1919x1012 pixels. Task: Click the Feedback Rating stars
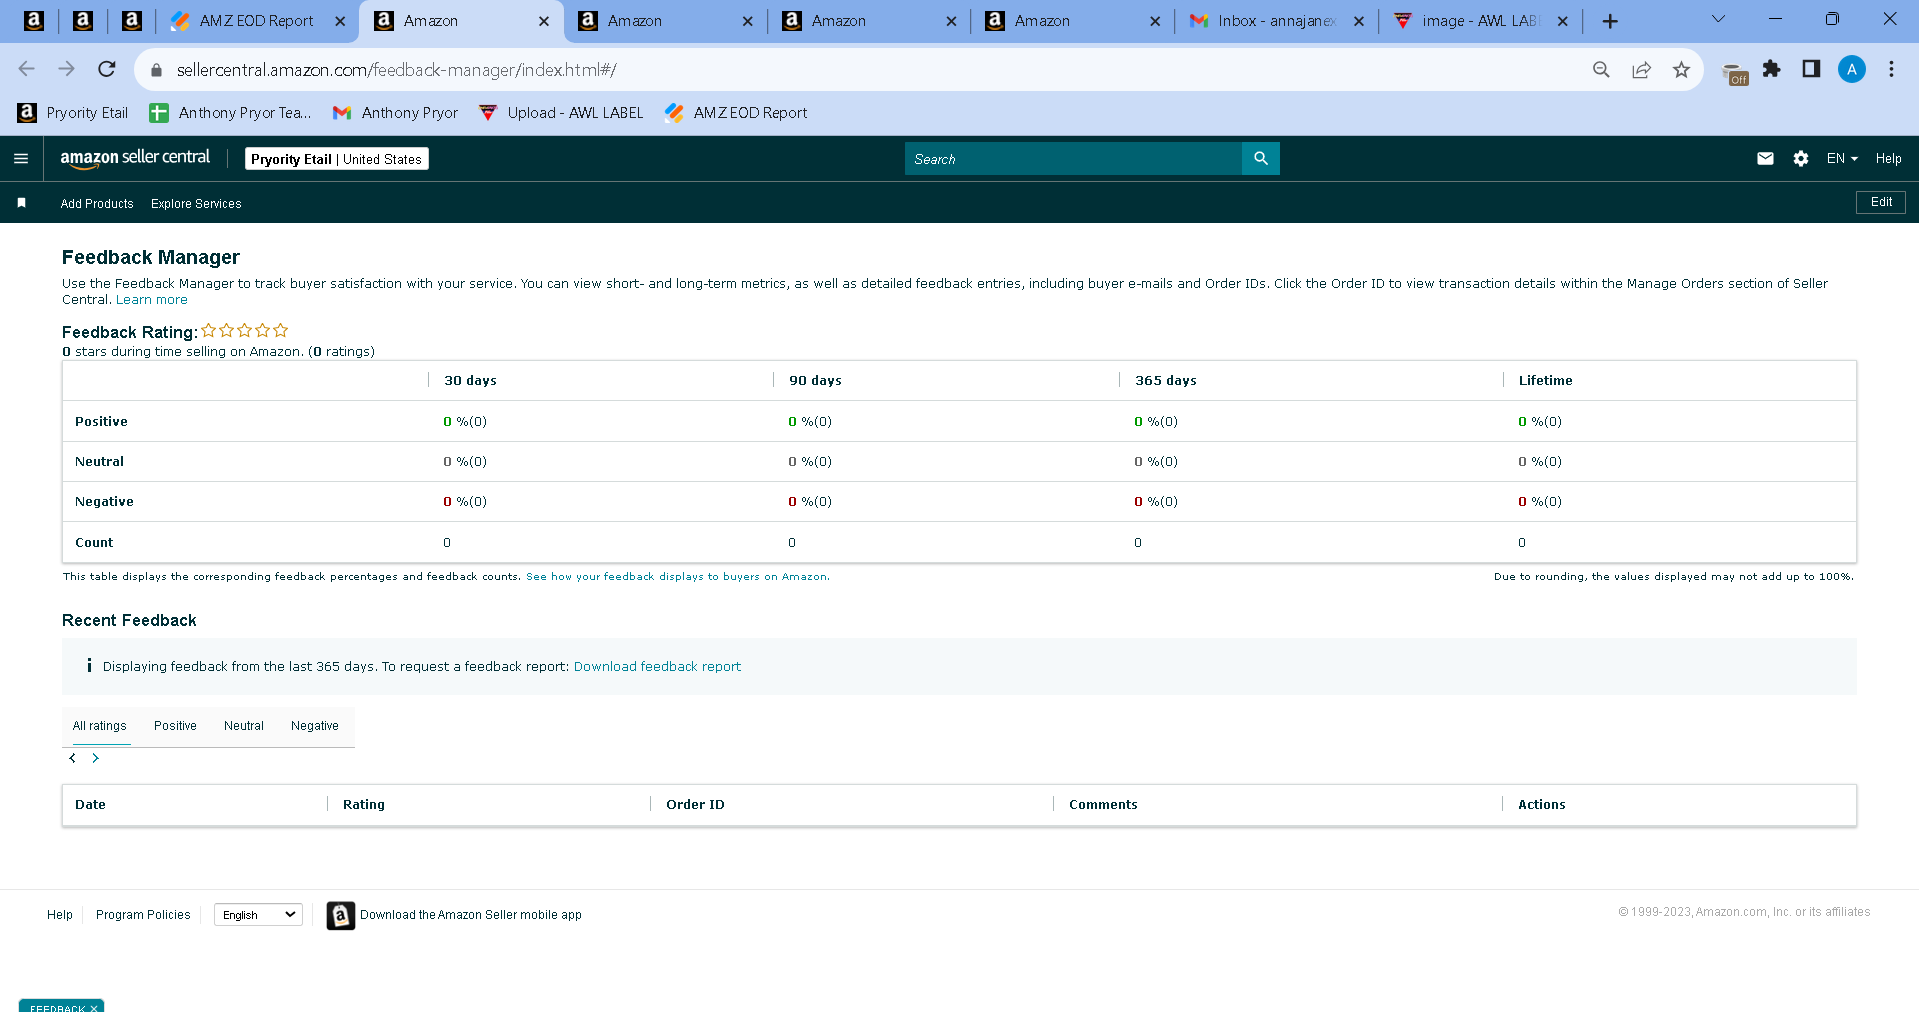(245, 330)
